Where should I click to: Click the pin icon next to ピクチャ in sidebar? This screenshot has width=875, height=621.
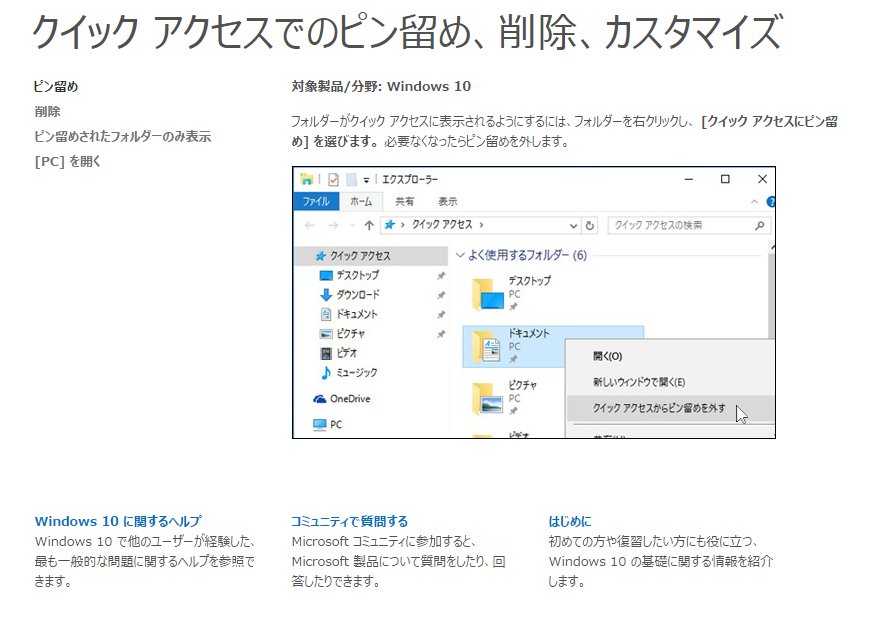tap(441, 334)
